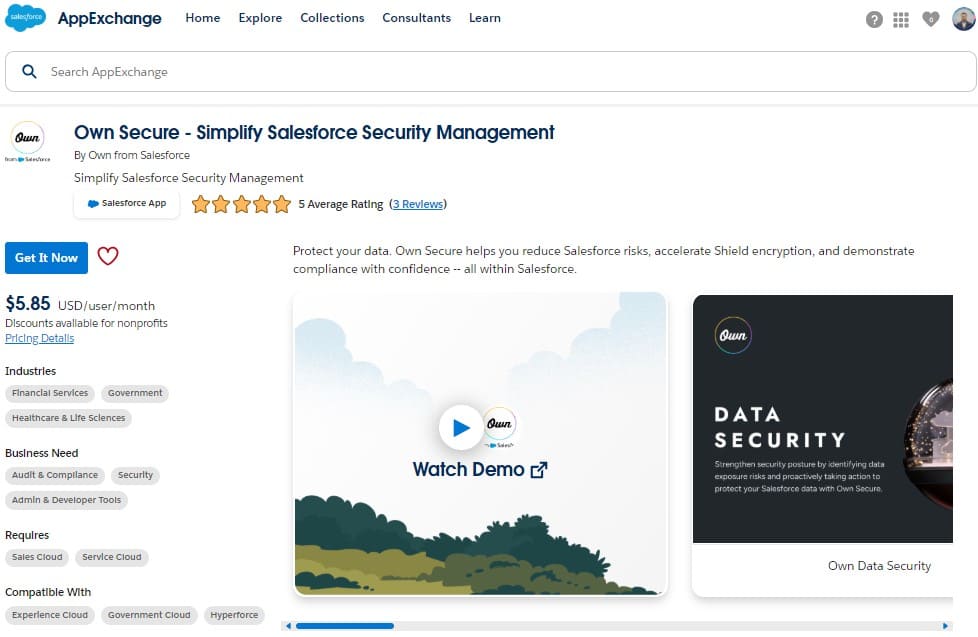Image resolution: width=978 pixels, height=637 pixels.
Task: Open the Collections menu
Action: click(x=332, y=18)
